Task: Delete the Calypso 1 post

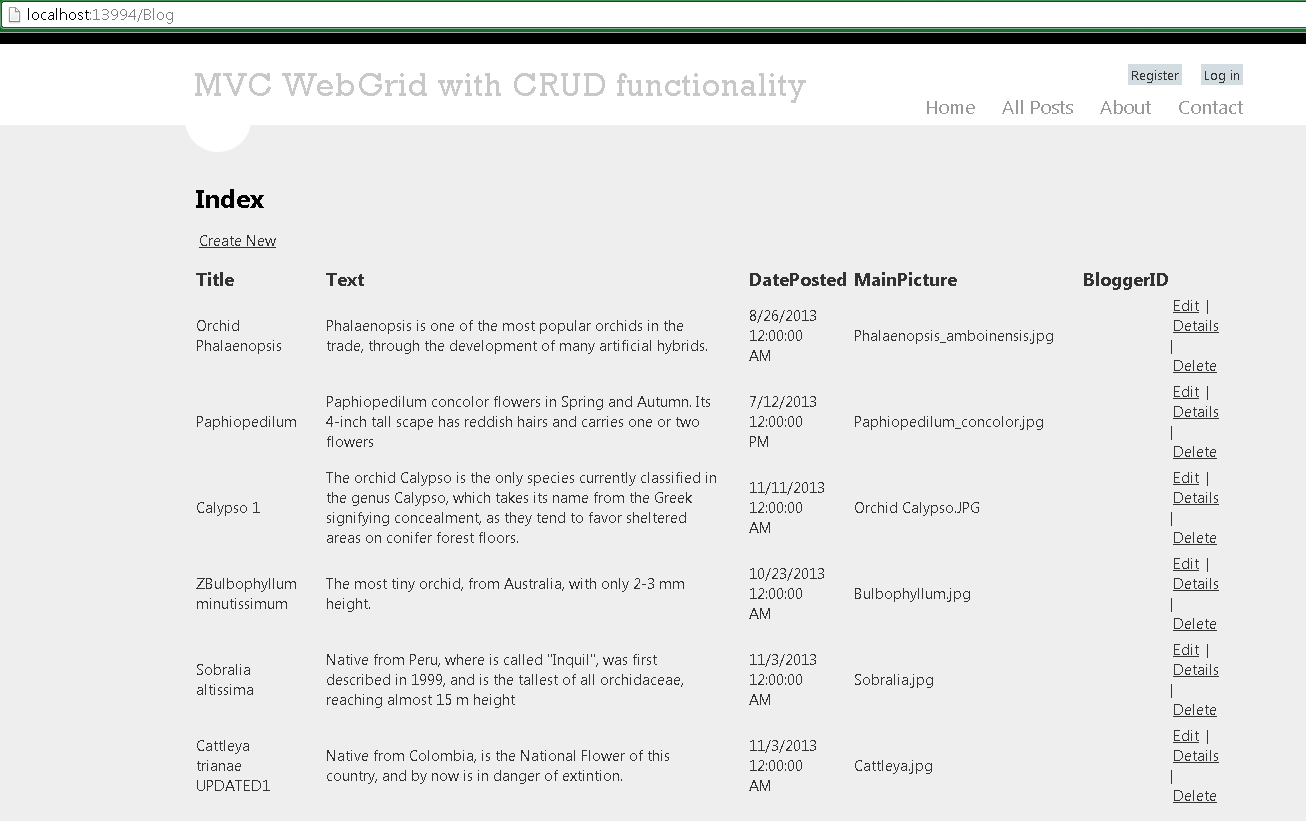Action: tap(1195, 538)
